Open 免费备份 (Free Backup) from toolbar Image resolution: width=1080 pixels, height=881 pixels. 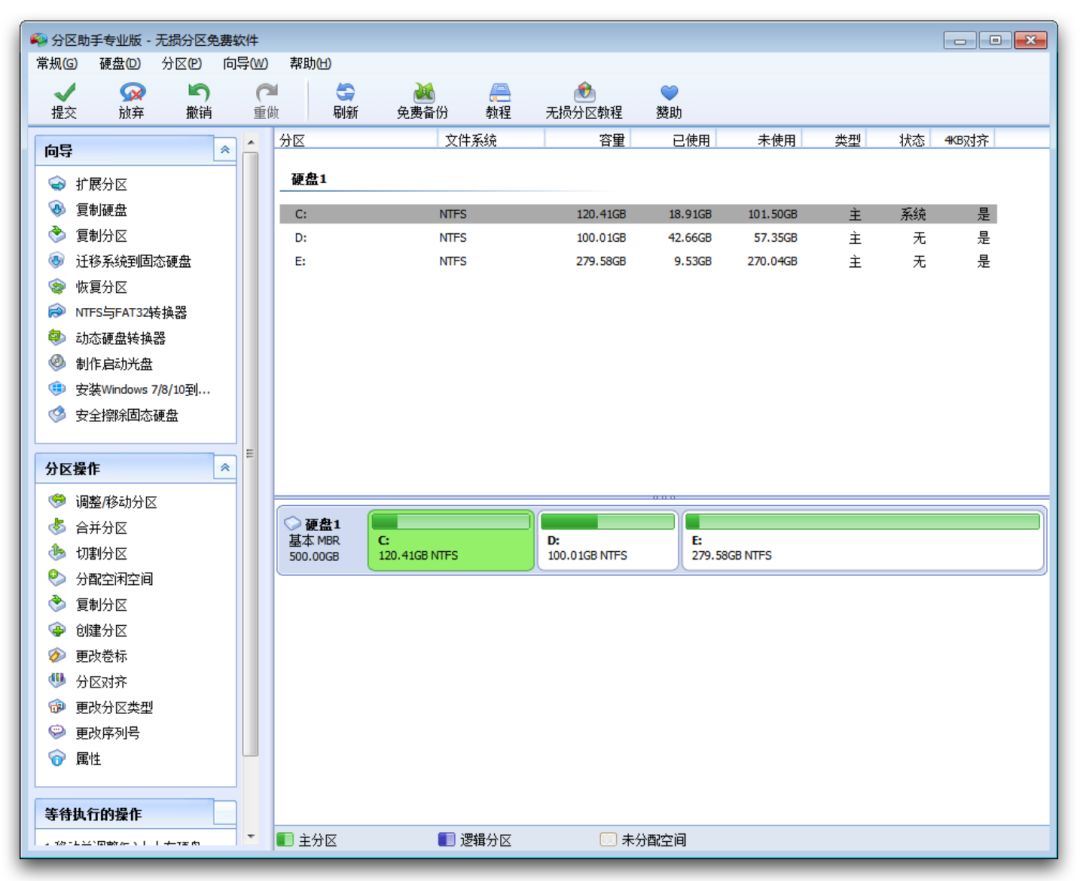422,93
